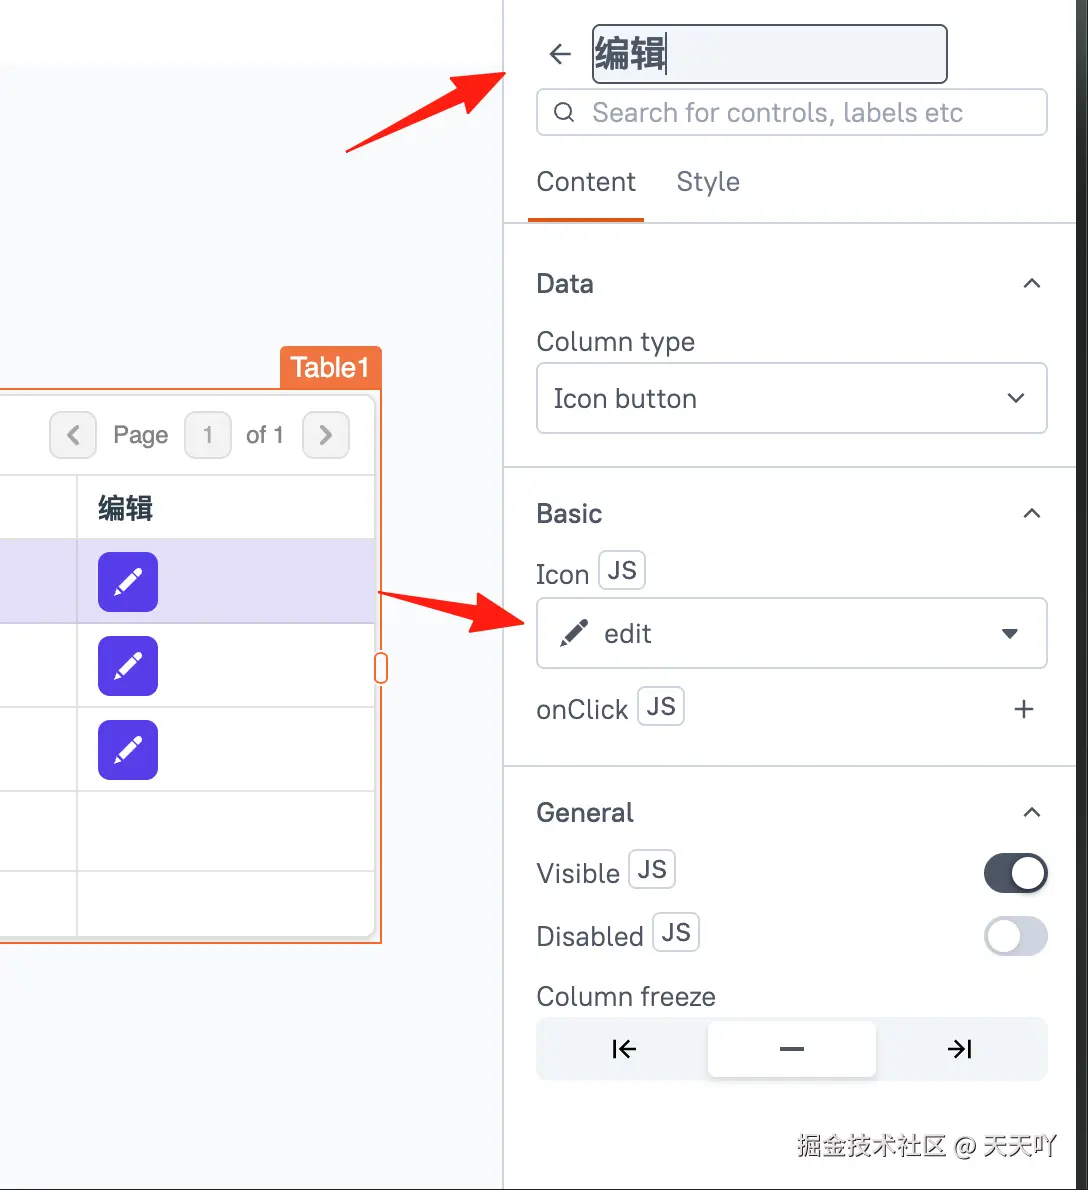
Task: Open the Column type dropdown
Action: (x=791, y=398)
